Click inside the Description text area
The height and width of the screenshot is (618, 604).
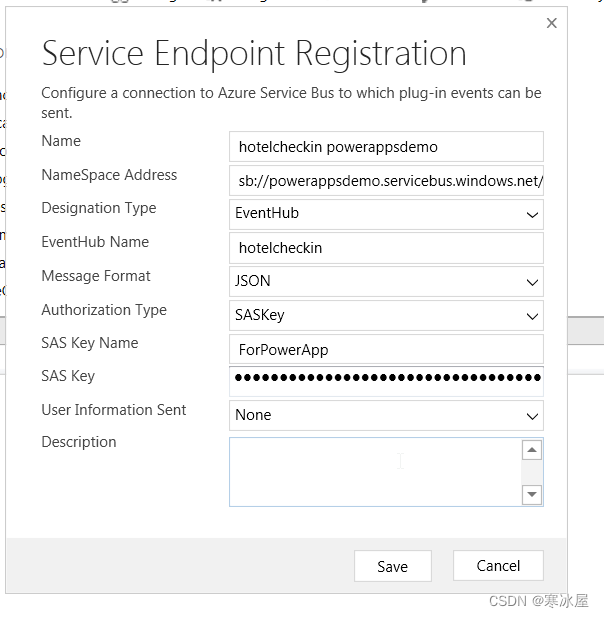375,471
